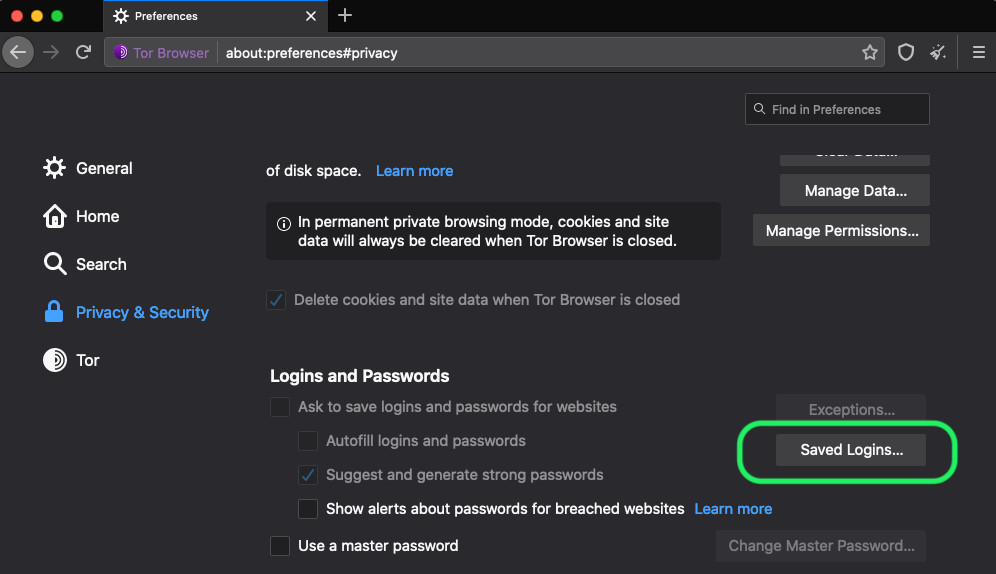Close the Preferences tab
This screenshot has height=574, width=996.
[x=311, y=16]
